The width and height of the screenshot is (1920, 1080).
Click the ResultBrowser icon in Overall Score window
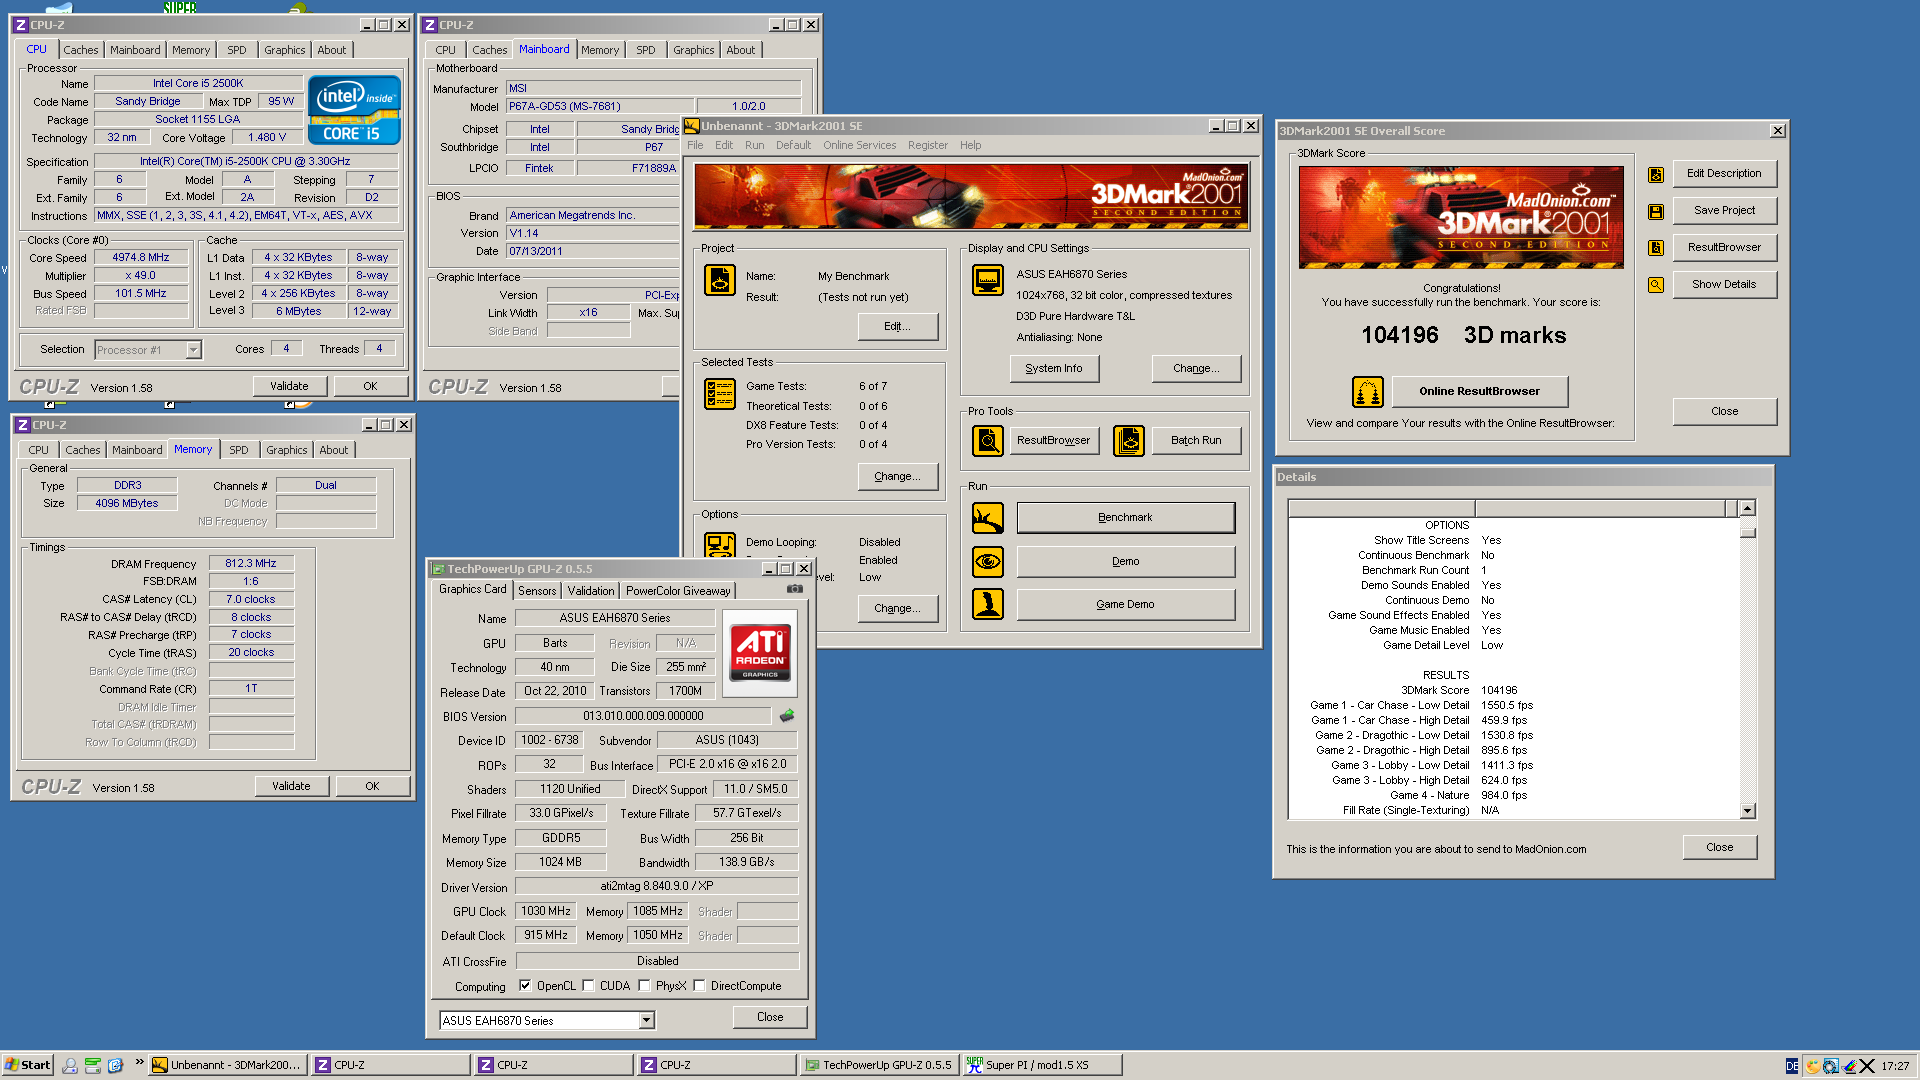pos(1656,247)
